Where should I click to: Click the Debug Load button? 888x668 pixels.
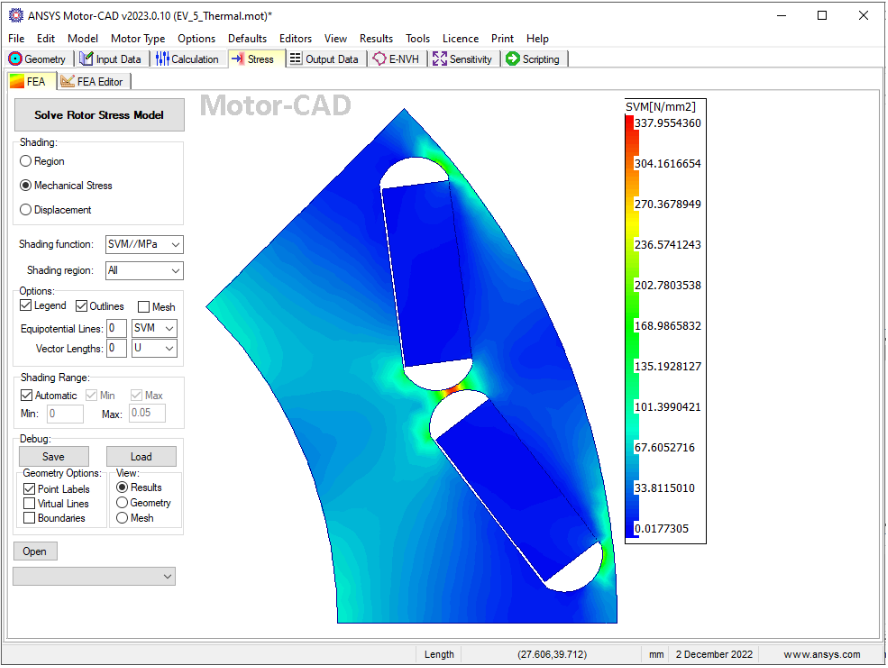pyautogui.click(x=141, y=457)
